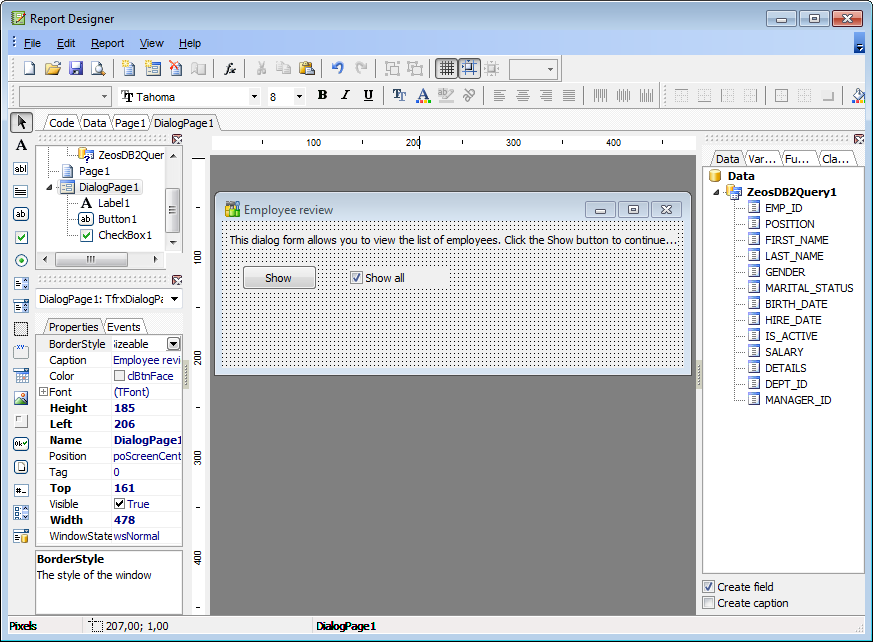Apply Italic formatting button

pos(345,95)
